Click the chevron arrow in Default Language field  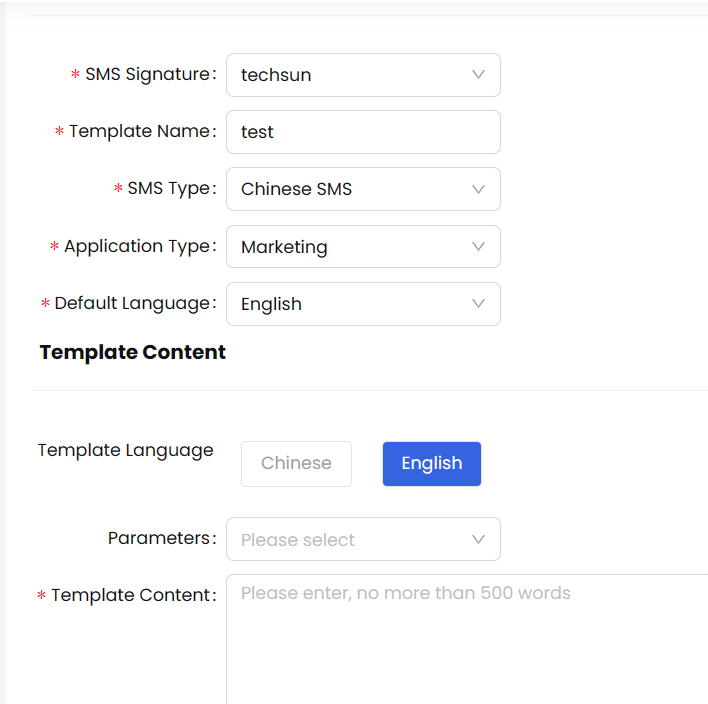click(x=478, y=304)
